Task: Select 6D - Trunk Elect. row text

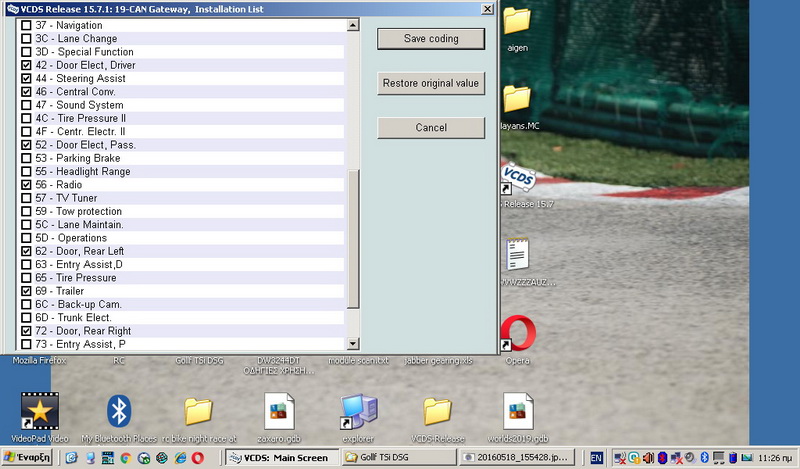Action: click(73, 317)
